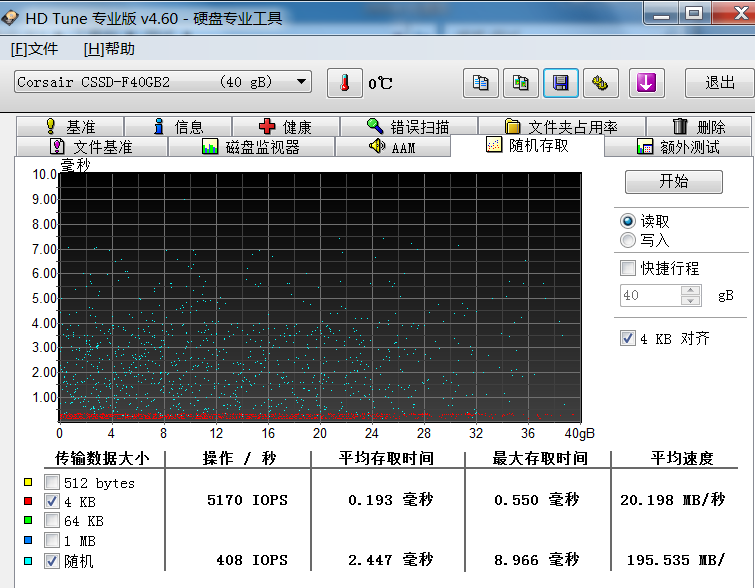The image size is (755, 588).
Task: Click the save floppy disk icon
Action: pyautogui.click(x=560, y=83)
